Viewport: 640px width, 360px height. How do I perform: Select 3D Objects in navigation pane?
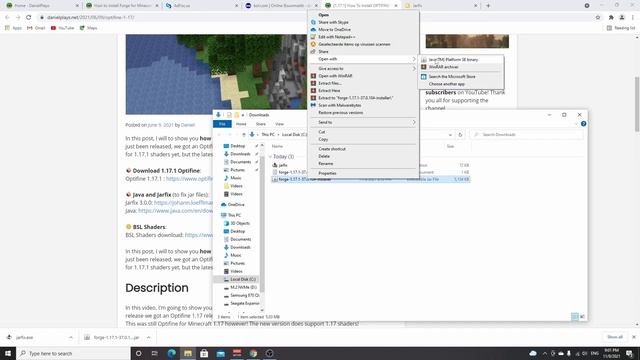click(240, 223)
